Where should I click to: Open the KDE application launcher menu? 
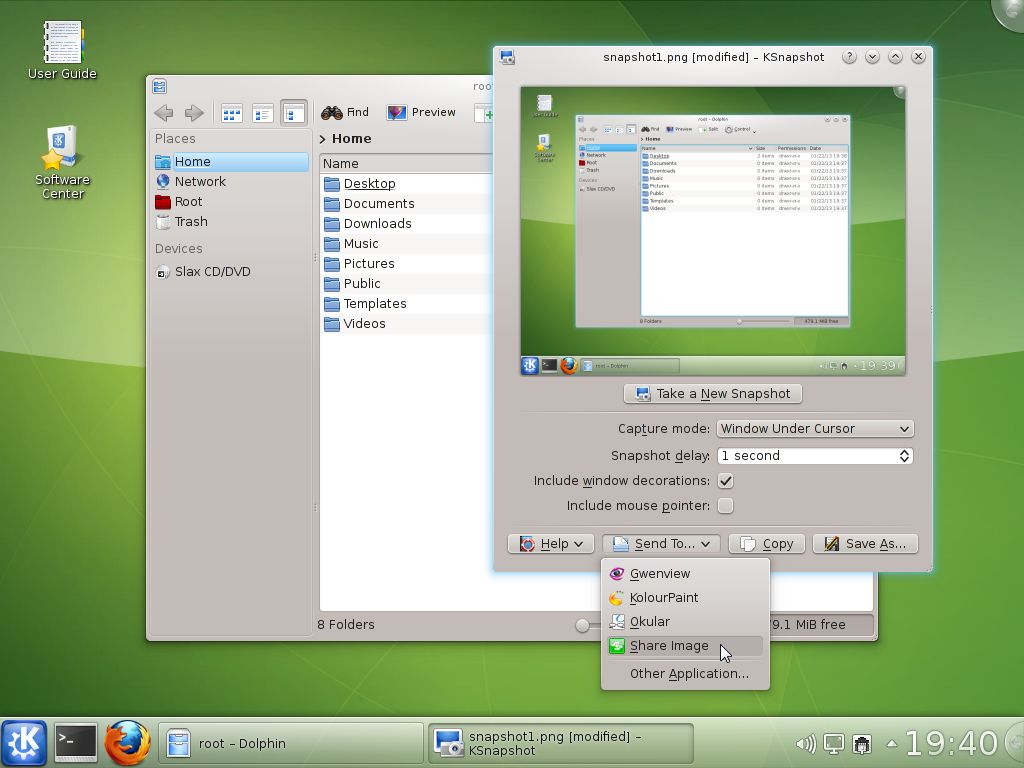pyautogui.click(x=24, y=743)
